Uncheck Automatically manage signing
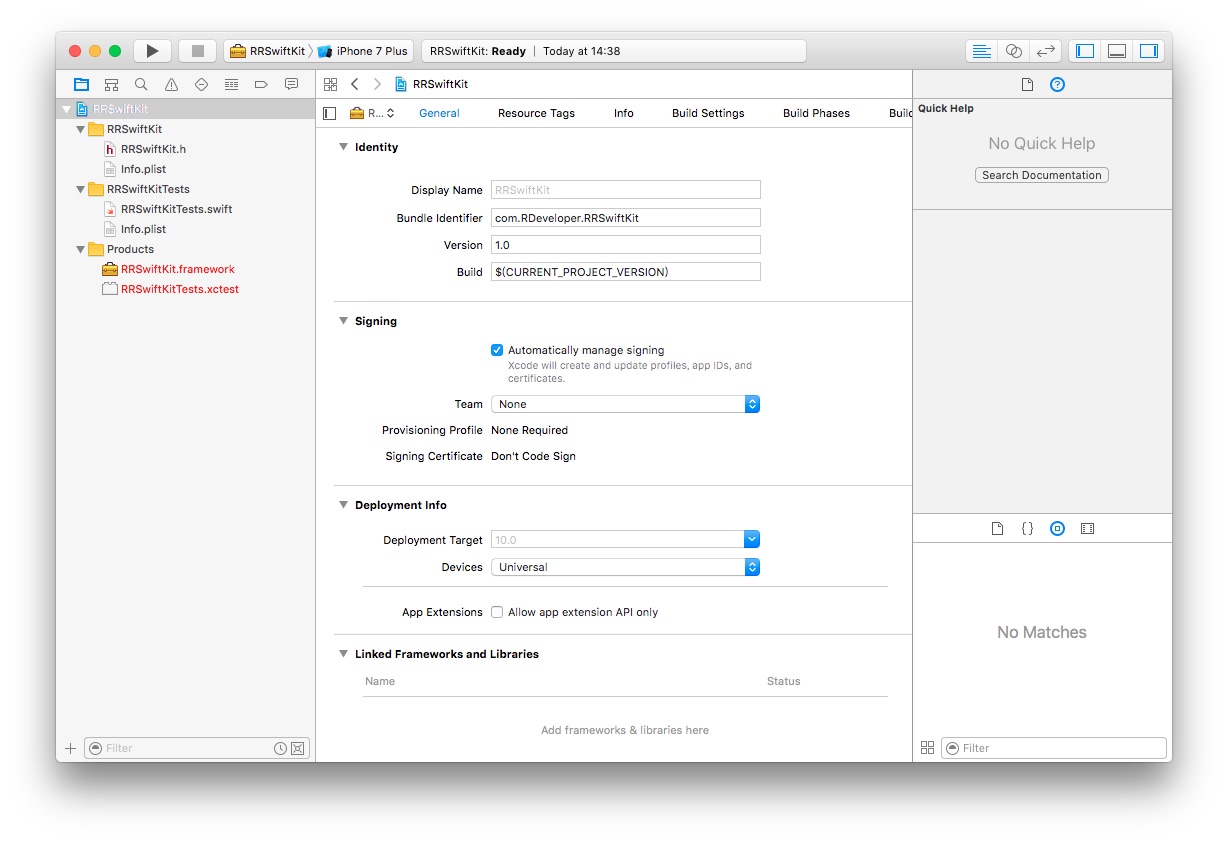 click(x=497, y=350)
